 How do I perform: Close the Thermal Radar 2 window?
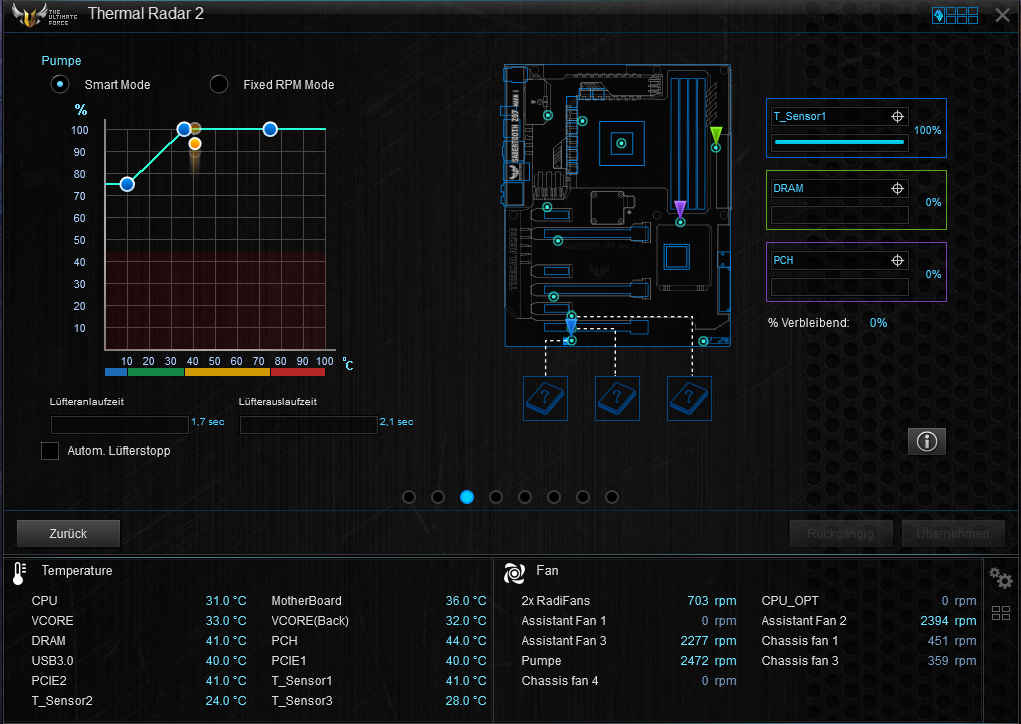pyautogui.click(x=1003, y=15)
